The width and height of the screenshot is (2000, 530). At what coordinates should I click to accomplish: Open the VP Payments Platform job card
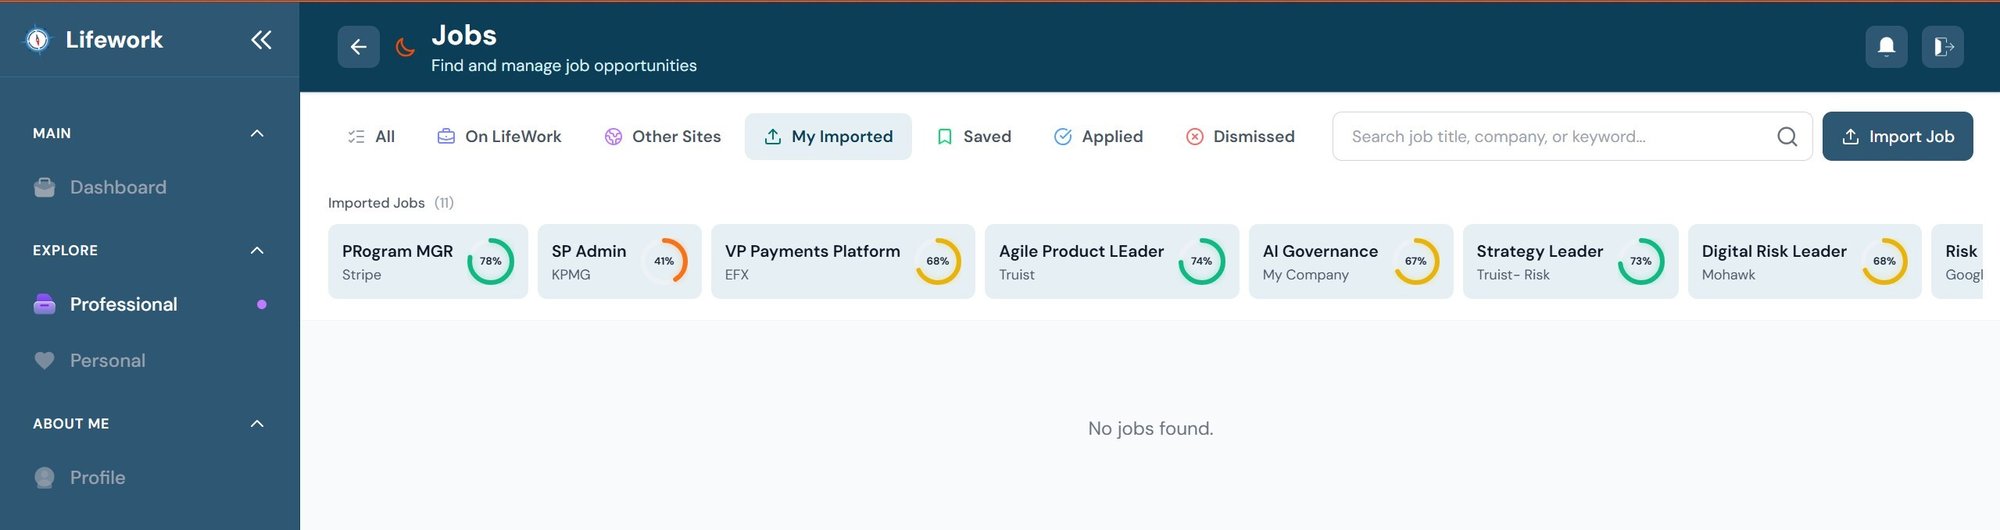pyautogui.click(x=812, y=261)
